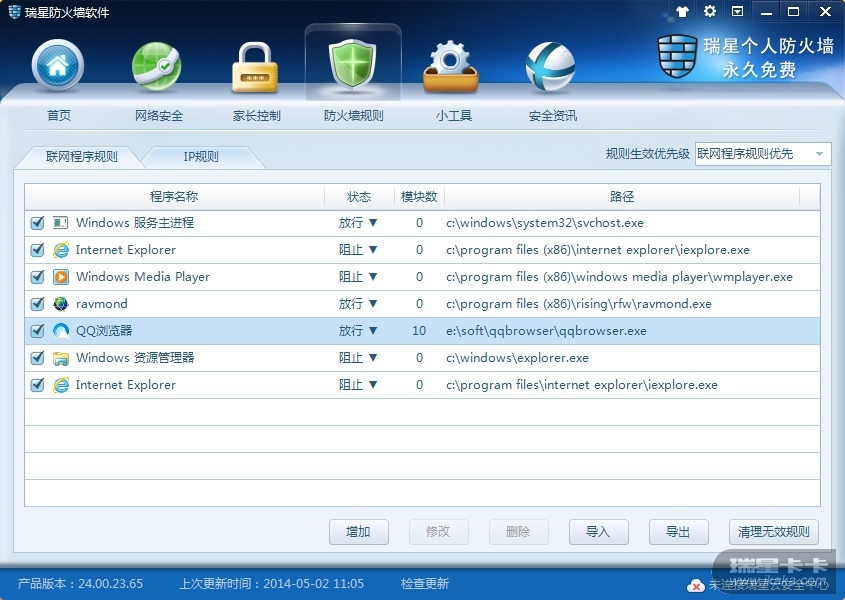Click the ravmond program icon
This screenshot has height=600, width=845.
(x=61, y=304)
